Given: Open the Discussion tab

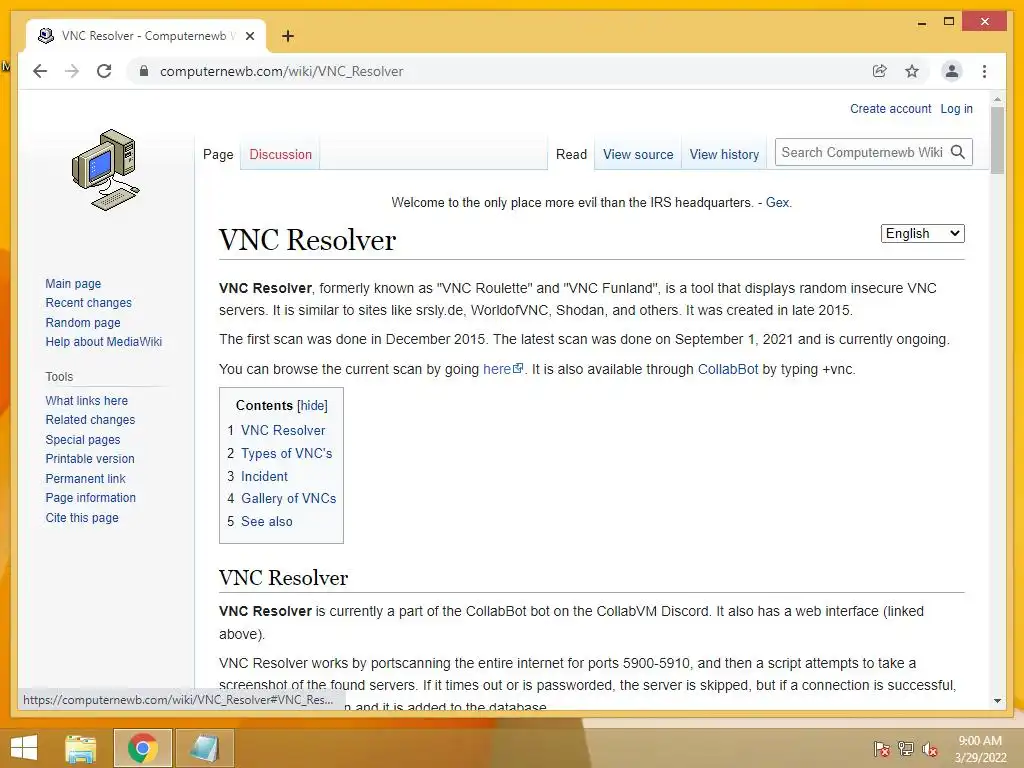Looking at the screenshot, I should click(x=280, y=155).
